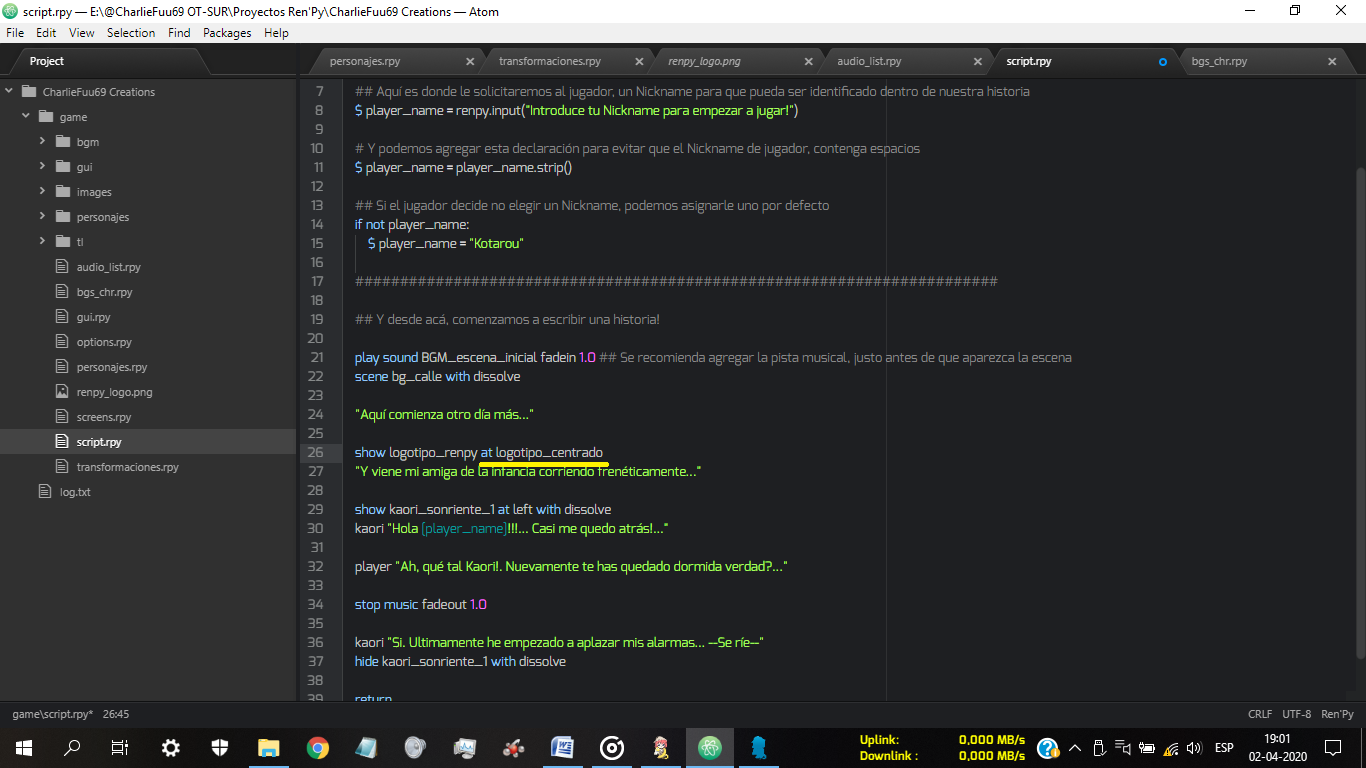Open the Windows notification center icon
The image size is (1366, 768).
pyautogui.click(x=1332, y=747)
